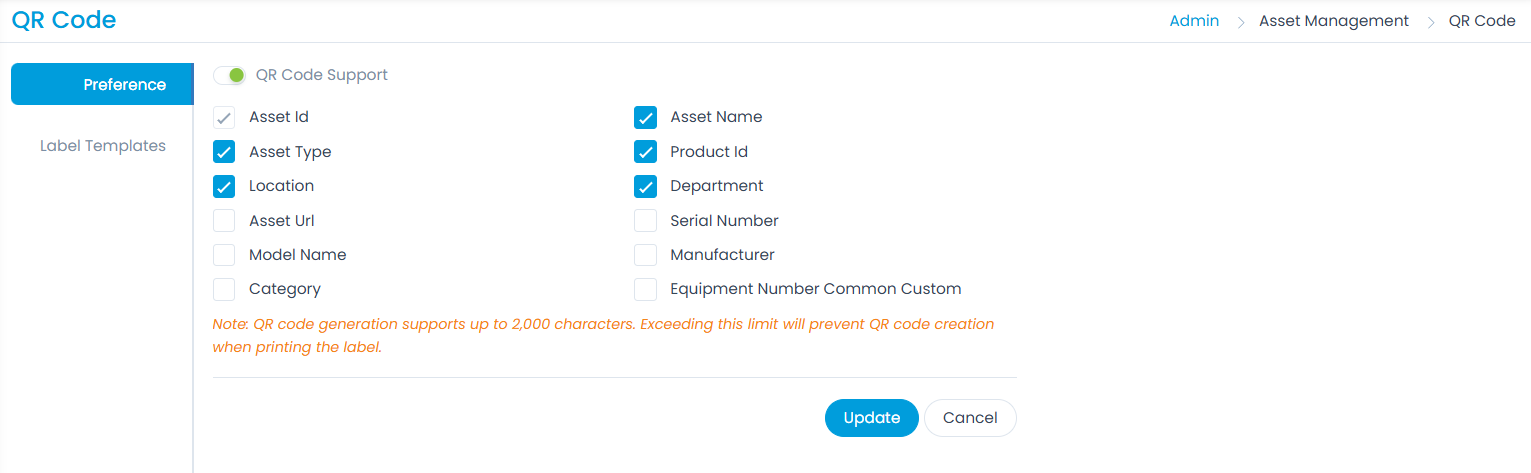Go to Admin breadcrumb link
This screenshot has width=1531, height=473.
[x=1194, y=21]
